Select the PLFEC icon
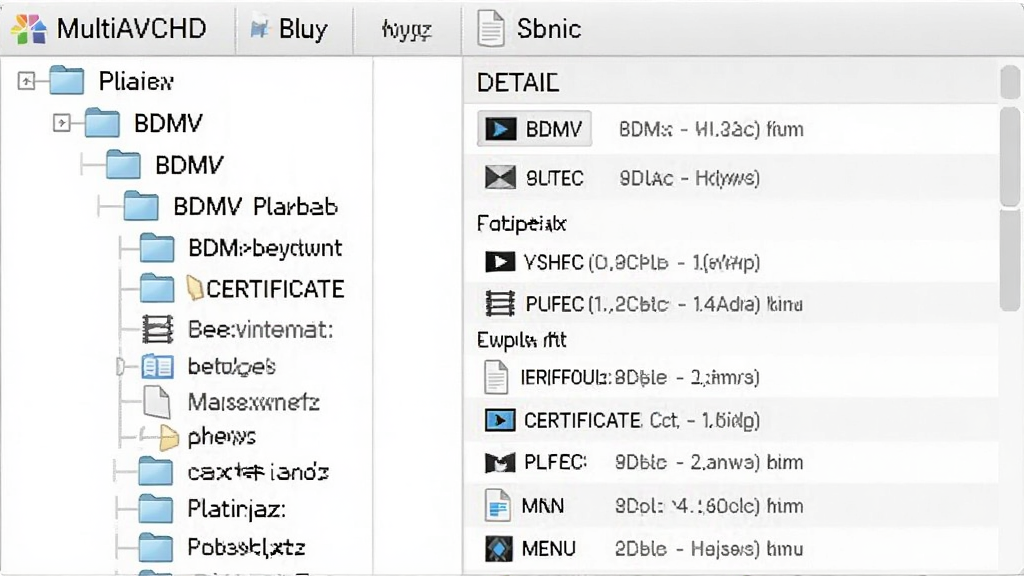 pos(500,462)
